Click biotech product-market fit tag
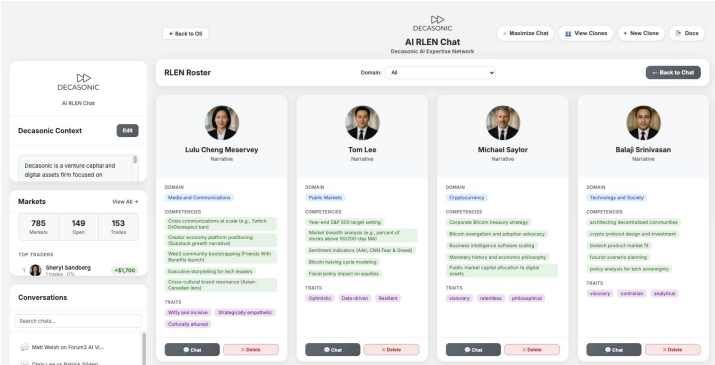The height and width of the screenshot is (365, 715). coord(619,245)
